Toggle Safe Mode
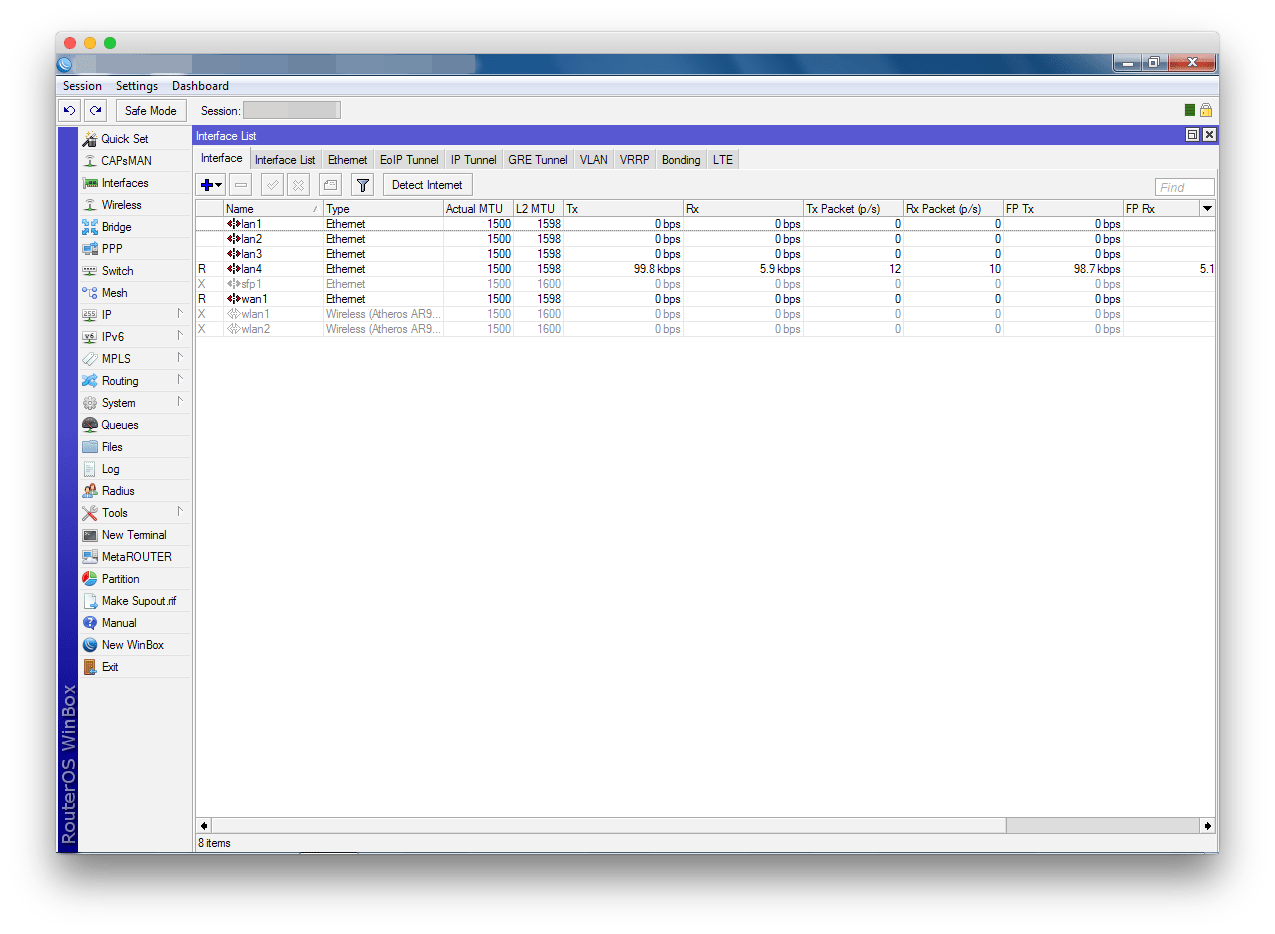Image resolution: width=1275 pixels, height=934 pixels. [150, 111]
